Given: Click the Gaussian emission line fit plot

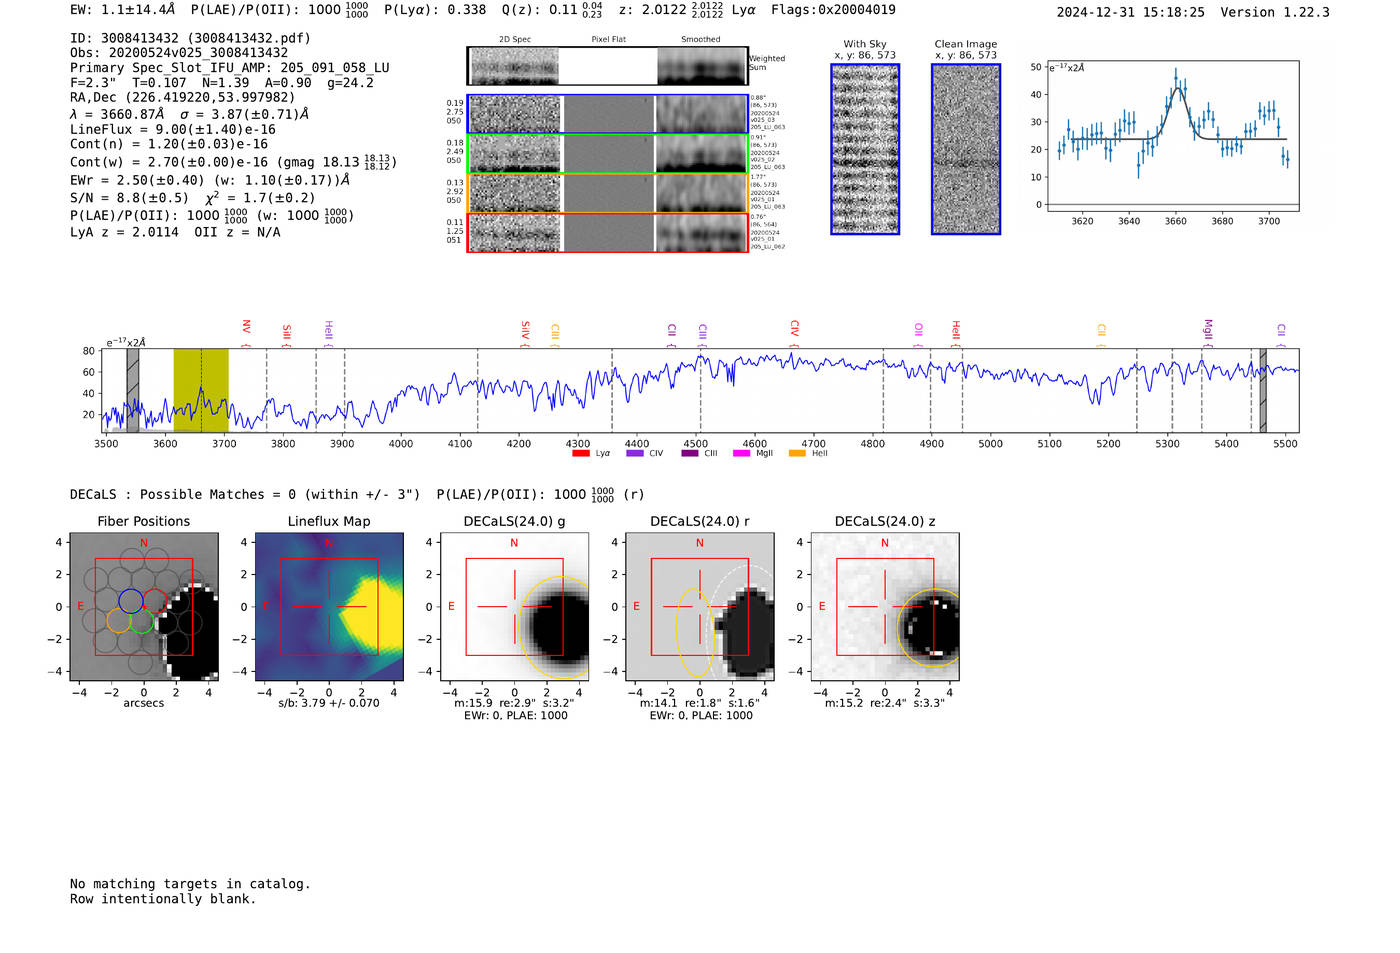Looking at the screenshot, I should [x=1172, y=136].
